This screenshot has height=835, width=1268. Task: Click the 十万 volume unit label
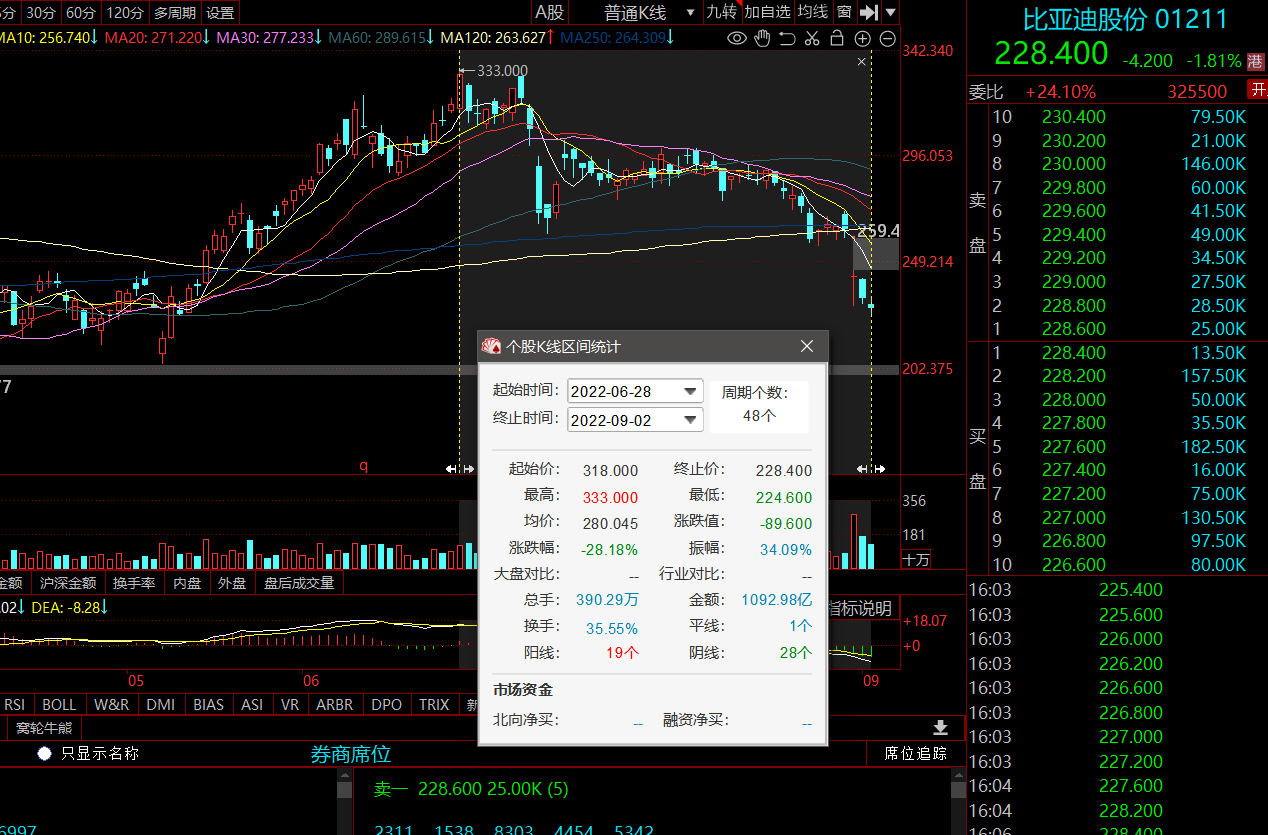click(x=915, y=560)
